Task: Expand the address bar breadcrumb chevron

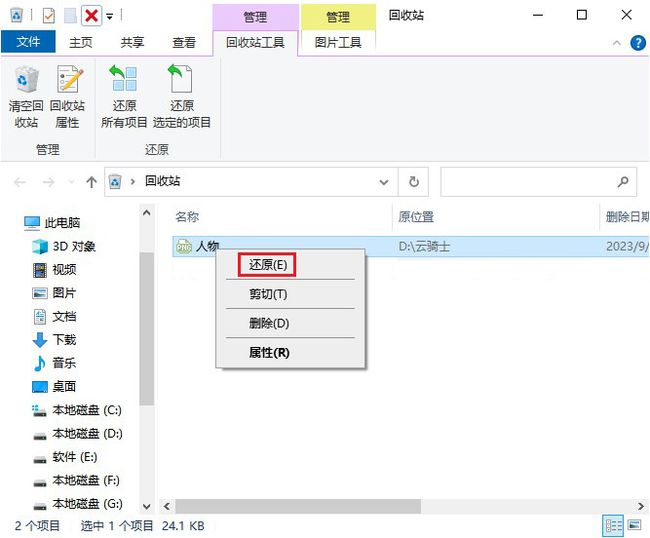Action: (x=133, y=182)
